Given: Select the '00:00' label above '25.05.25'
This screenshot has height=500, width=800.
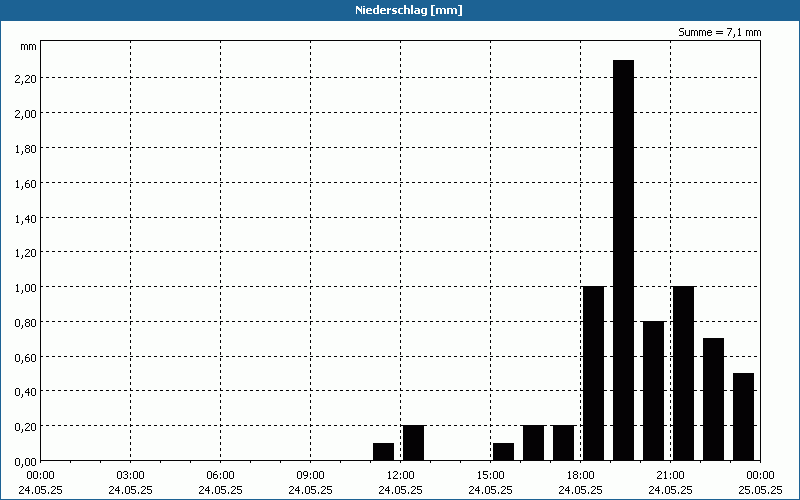Looking at the screenshot, I should 760,476.
